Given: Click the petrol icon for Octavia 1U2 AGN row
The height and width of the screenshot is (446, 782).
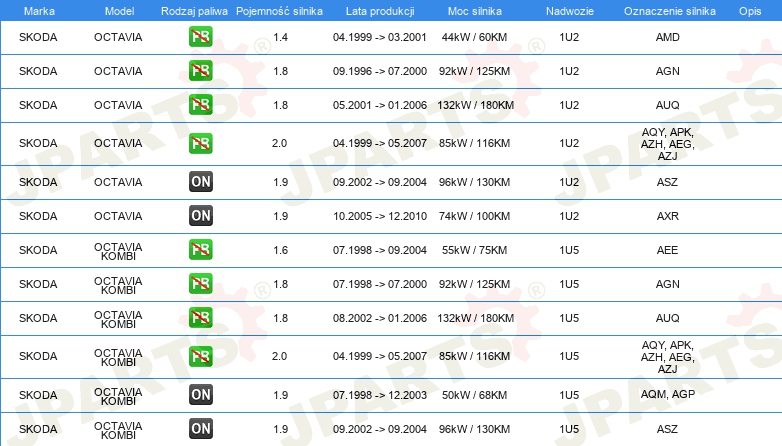Looking at the screenshot, I should (x=200, y=70).
